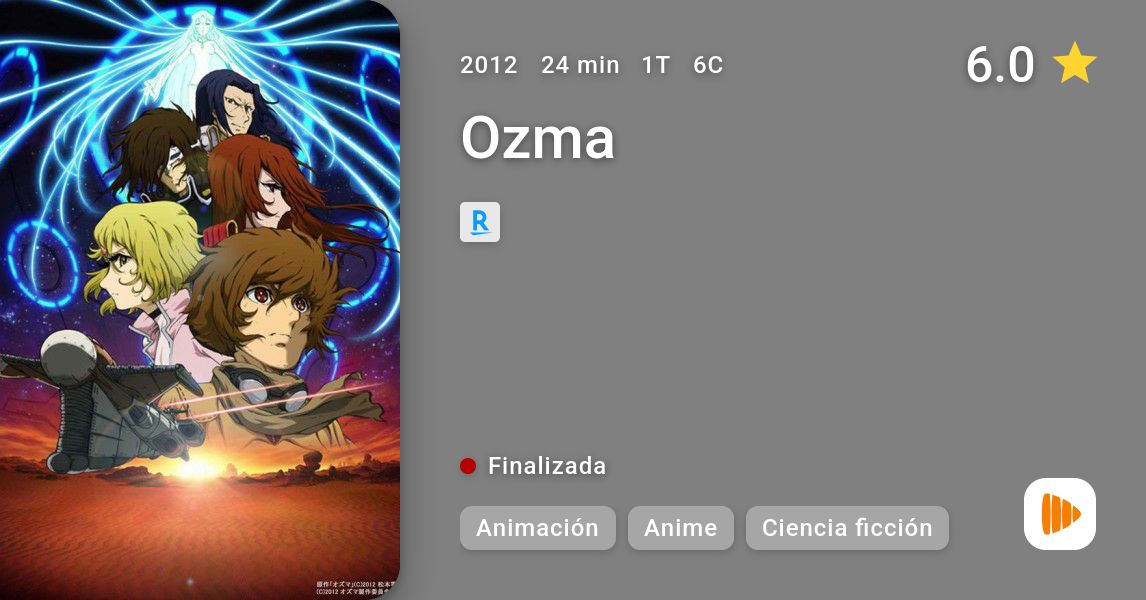Screen dimensions: 1146x600
Task: Click the red Finalizada status dot
Action: click(x=468, y=466)
